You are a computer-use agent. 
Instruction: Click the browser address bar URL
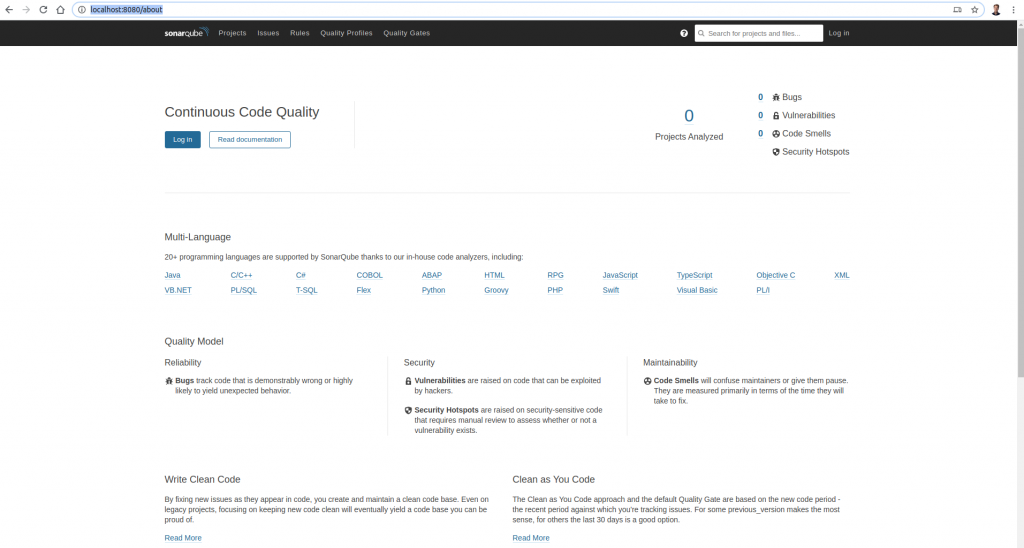[x=126, y=10]
